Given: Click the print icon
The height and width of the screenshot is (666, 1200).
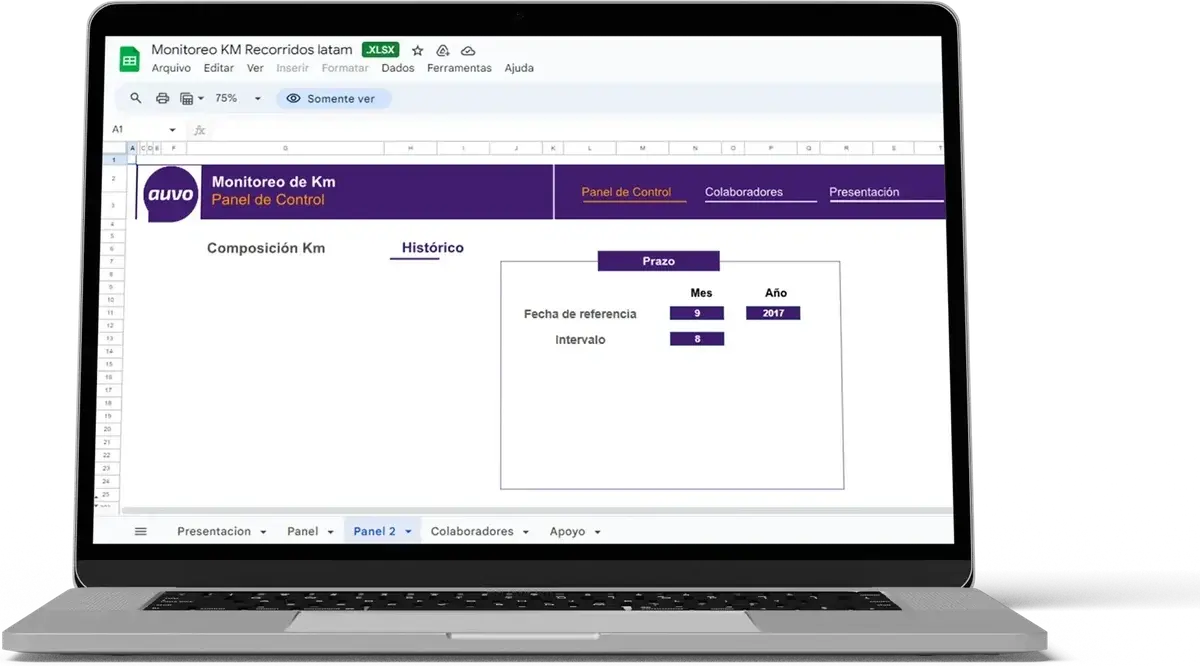Looking at the screenshot, I should click(x=162, y=98).
